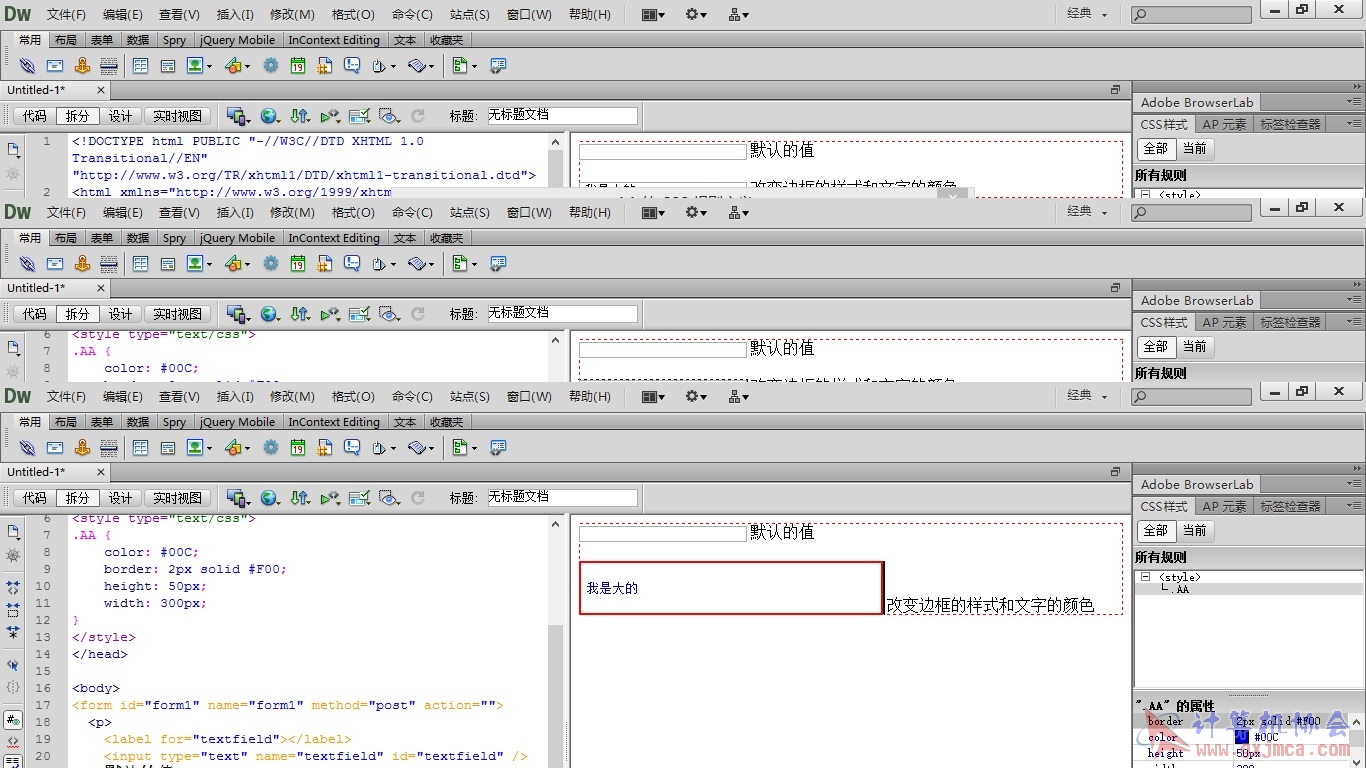Screen dimensions: 1366x768
Task: Open 修改(M) menu in top window
Action: click(x=292, y=14)
